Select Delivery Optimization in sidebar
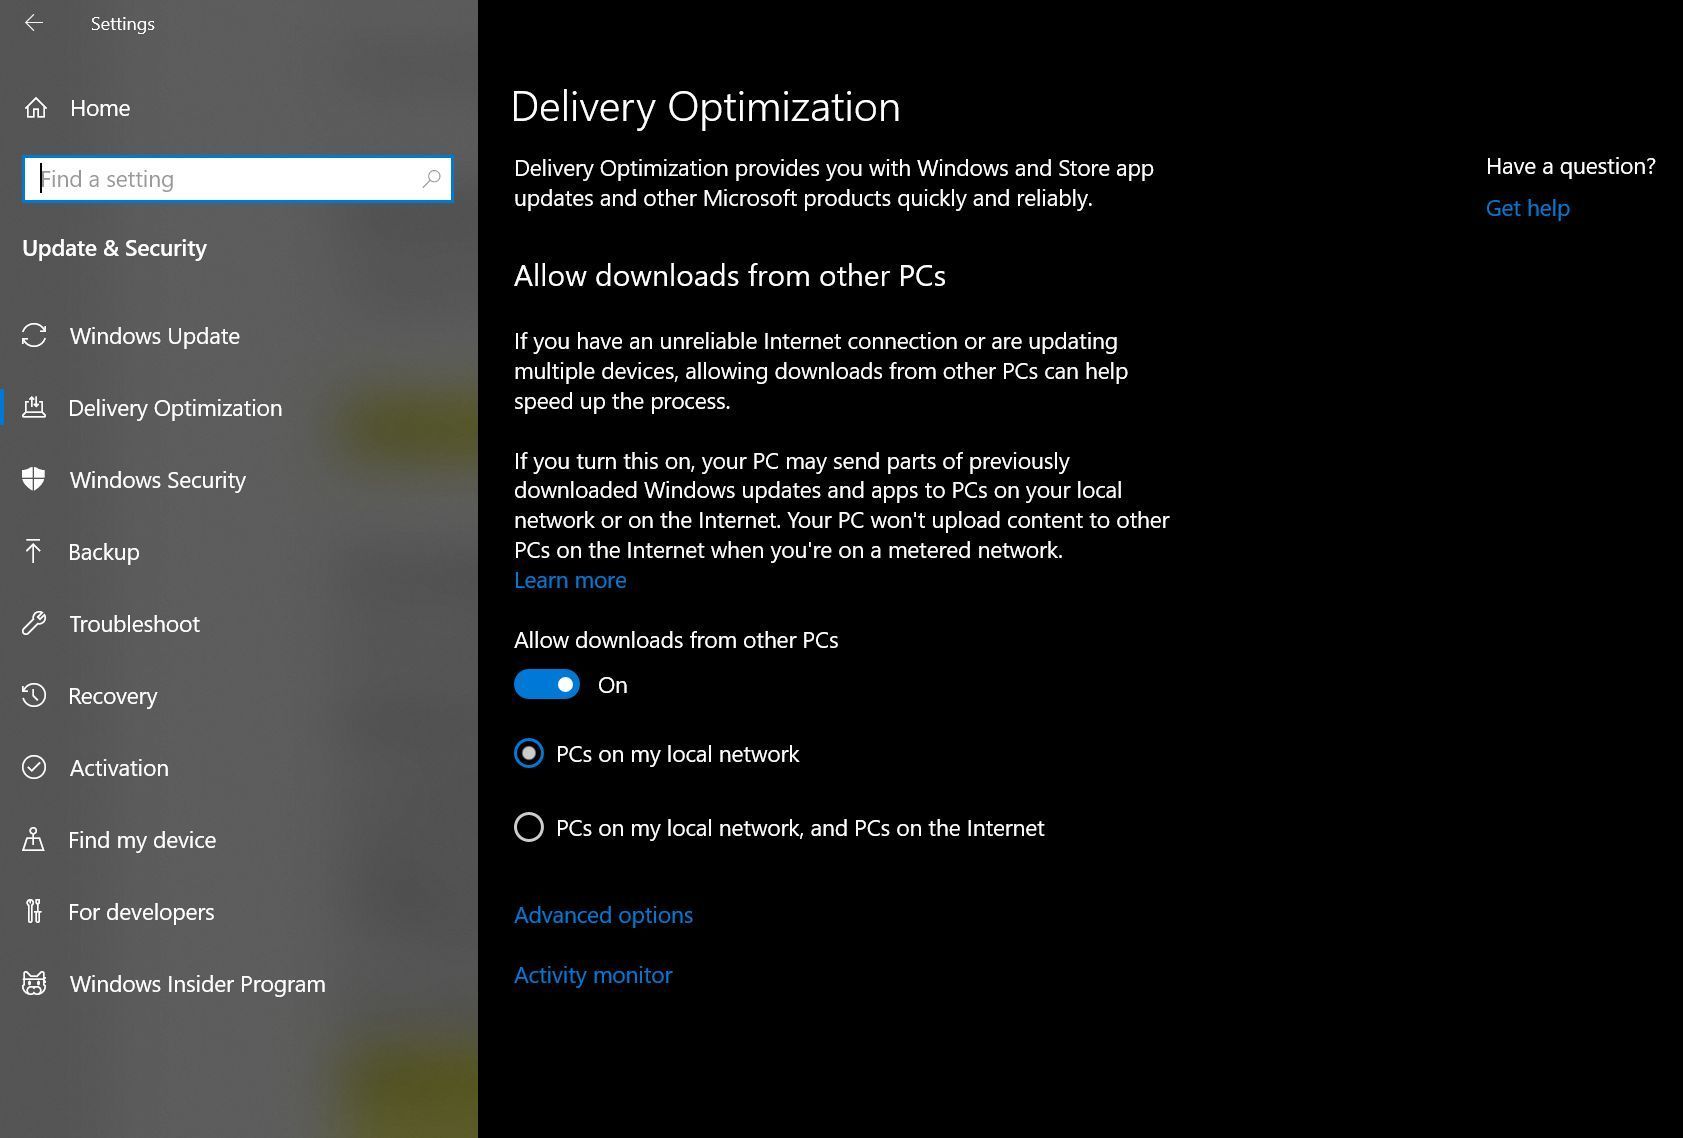 click(x=175, y=408)
